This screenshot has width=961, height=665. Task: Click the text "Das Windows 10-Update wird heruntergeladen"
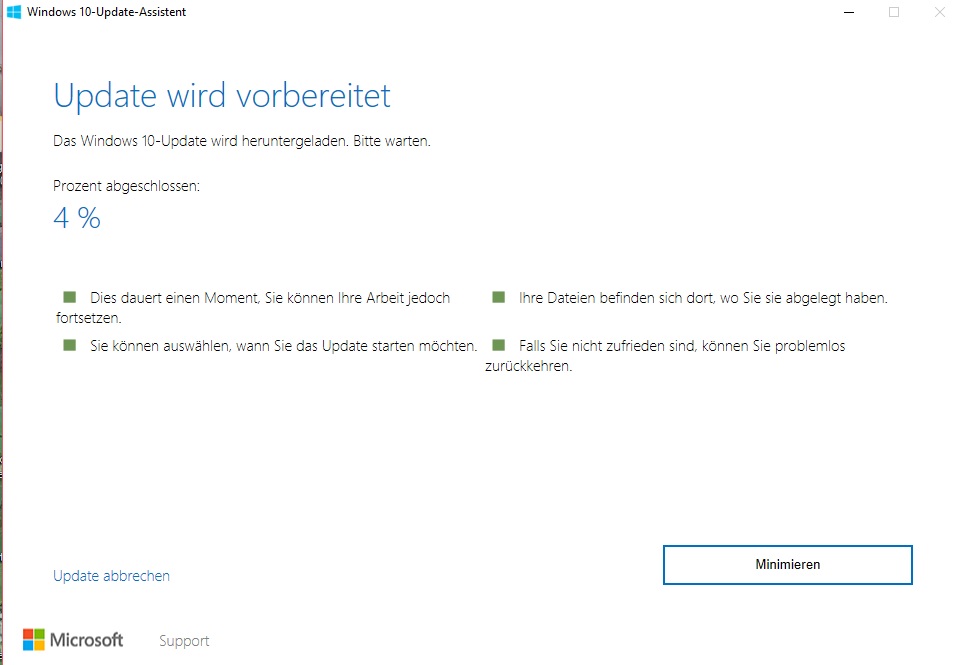[x=201, y=141]
